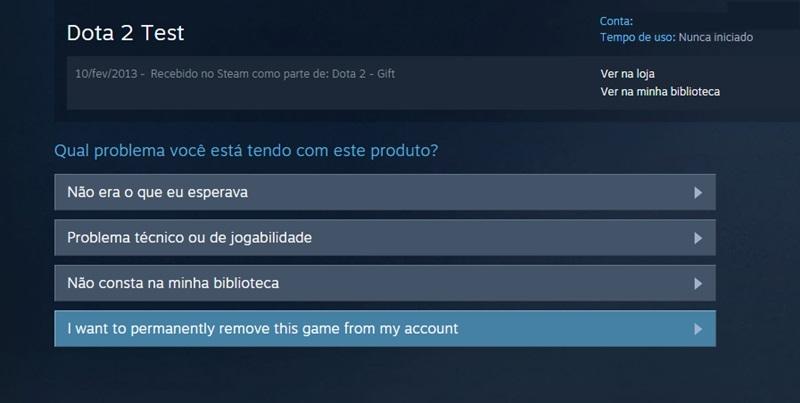The height and width of the screenshot is (403, 800).
Task: Choose 'Problema técnico ou de jogabilidade' option
Action: point(385,238)
